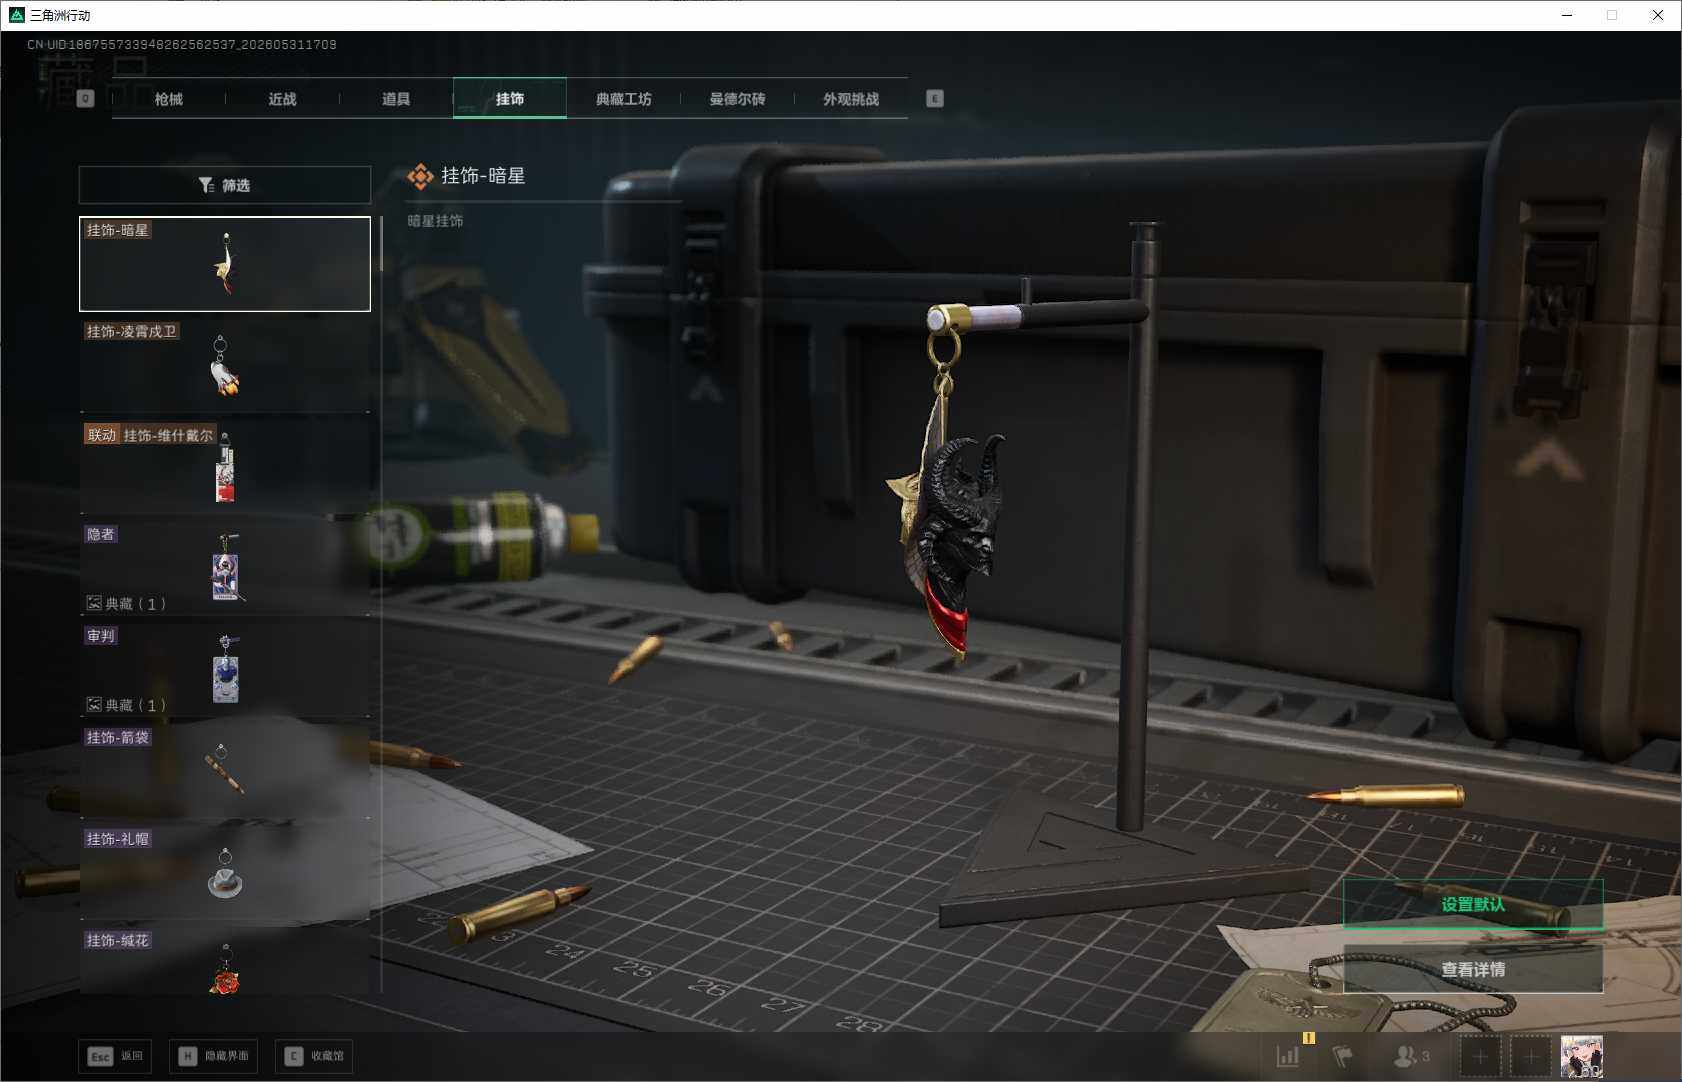Click the first empty teammate plus slot
The height and width of the screenshot is (1082, 1682).
(x=1481, y=1056)
